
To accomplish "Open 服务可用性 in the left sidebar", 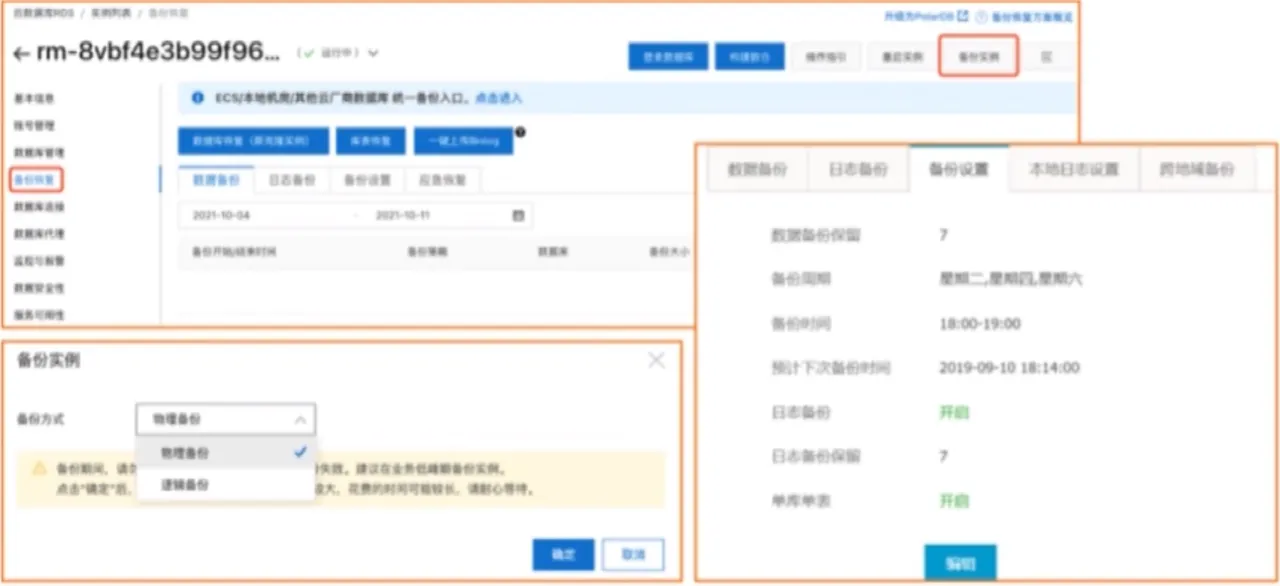I will tap(39, 315).
